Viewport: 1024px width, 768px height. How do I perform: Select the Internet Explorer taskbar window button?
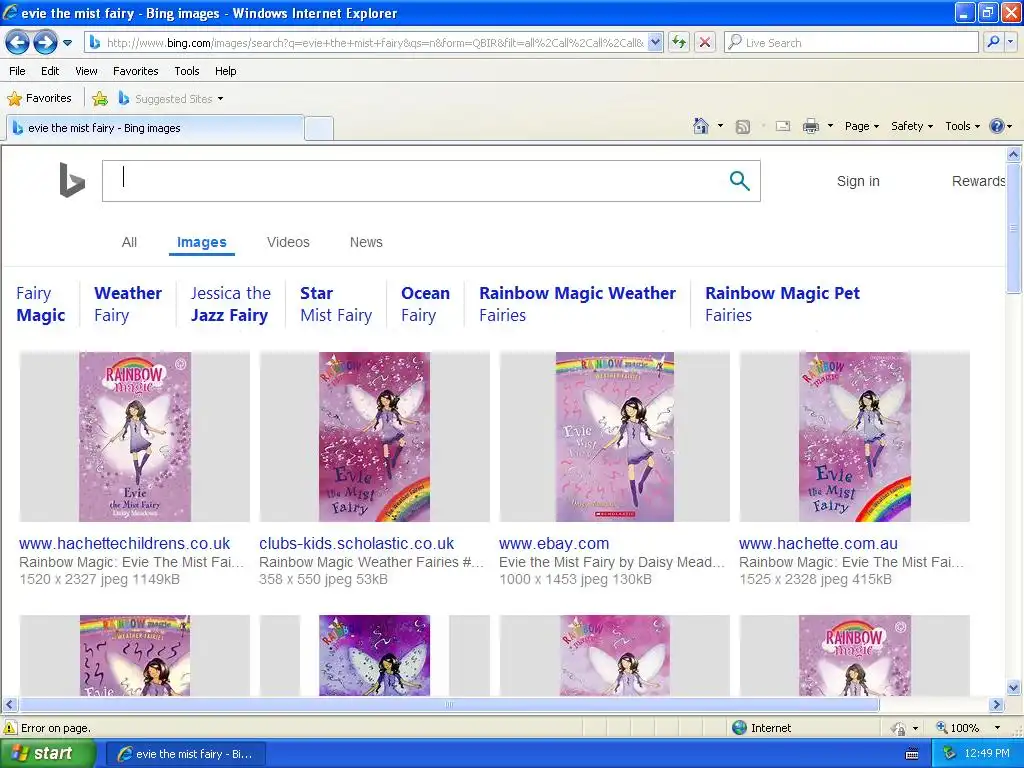pyautogui.click(x=185, y=754)
